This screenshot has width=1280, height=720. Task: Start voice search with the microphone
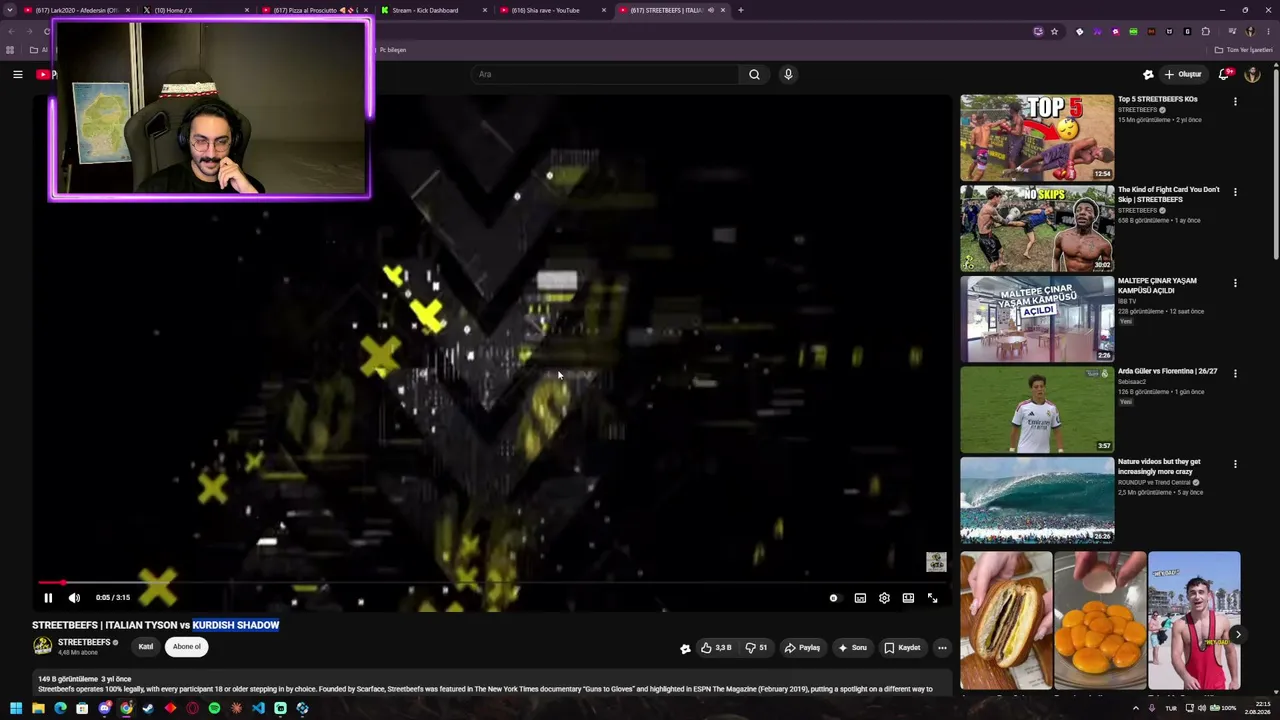(788, 74)
